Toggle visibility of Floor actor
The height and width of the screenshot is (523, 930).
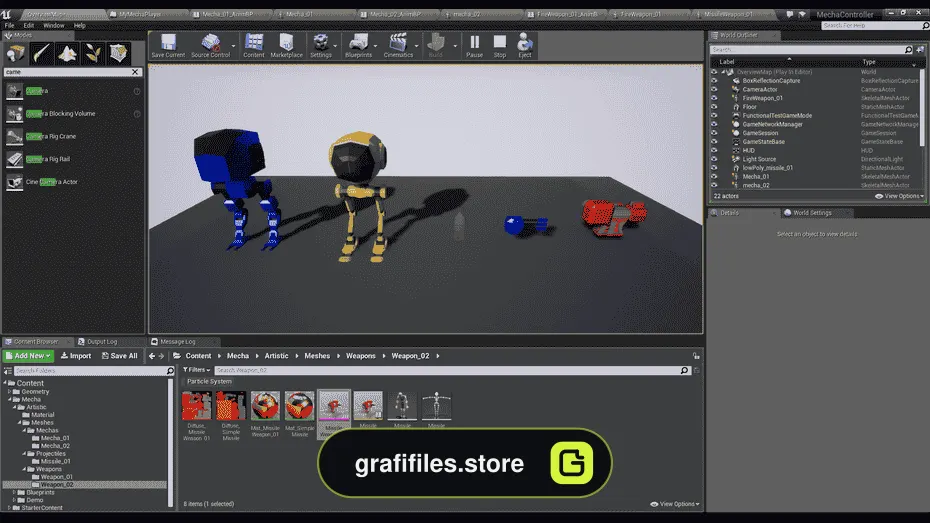coord(714,107)
